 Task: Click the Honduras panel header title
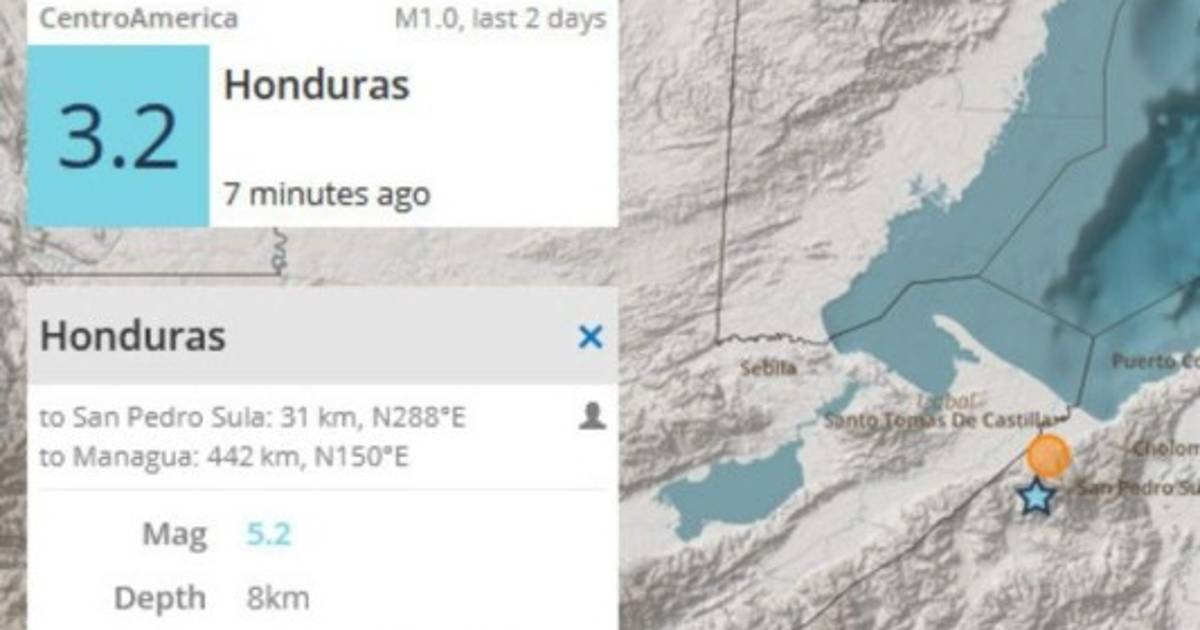[x=133, y=337]
